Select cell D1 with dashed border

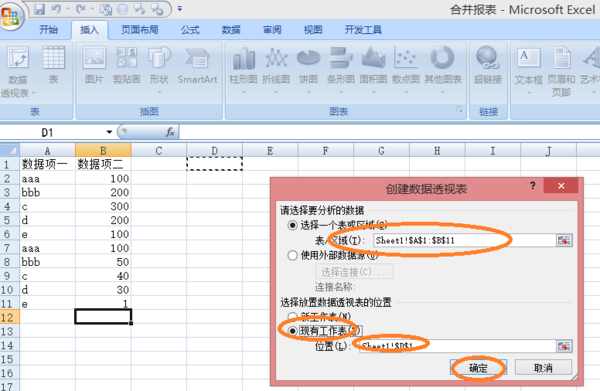(x=215, y=164)
